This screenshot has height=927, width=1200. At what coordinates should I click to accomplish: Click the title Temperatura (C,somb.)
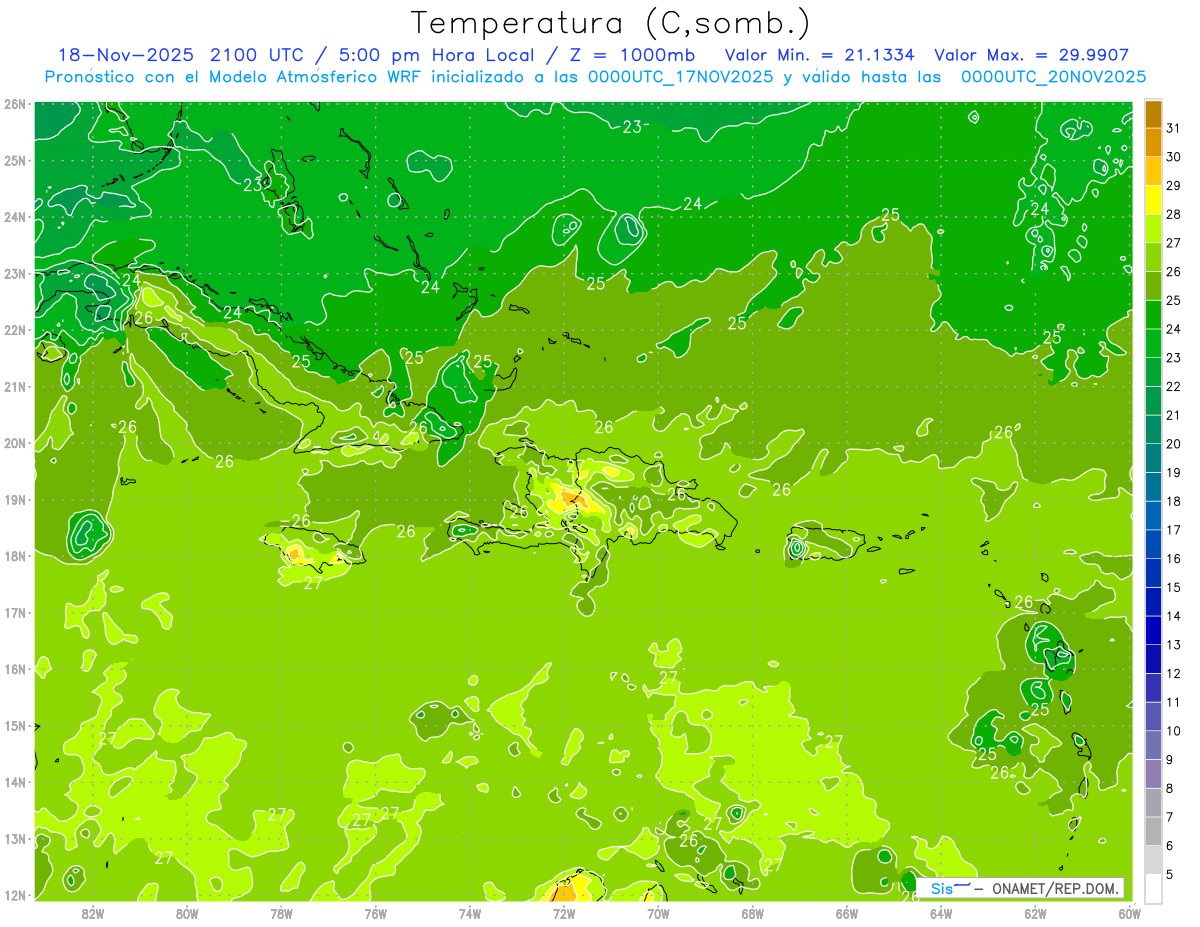tap(611, 24)
